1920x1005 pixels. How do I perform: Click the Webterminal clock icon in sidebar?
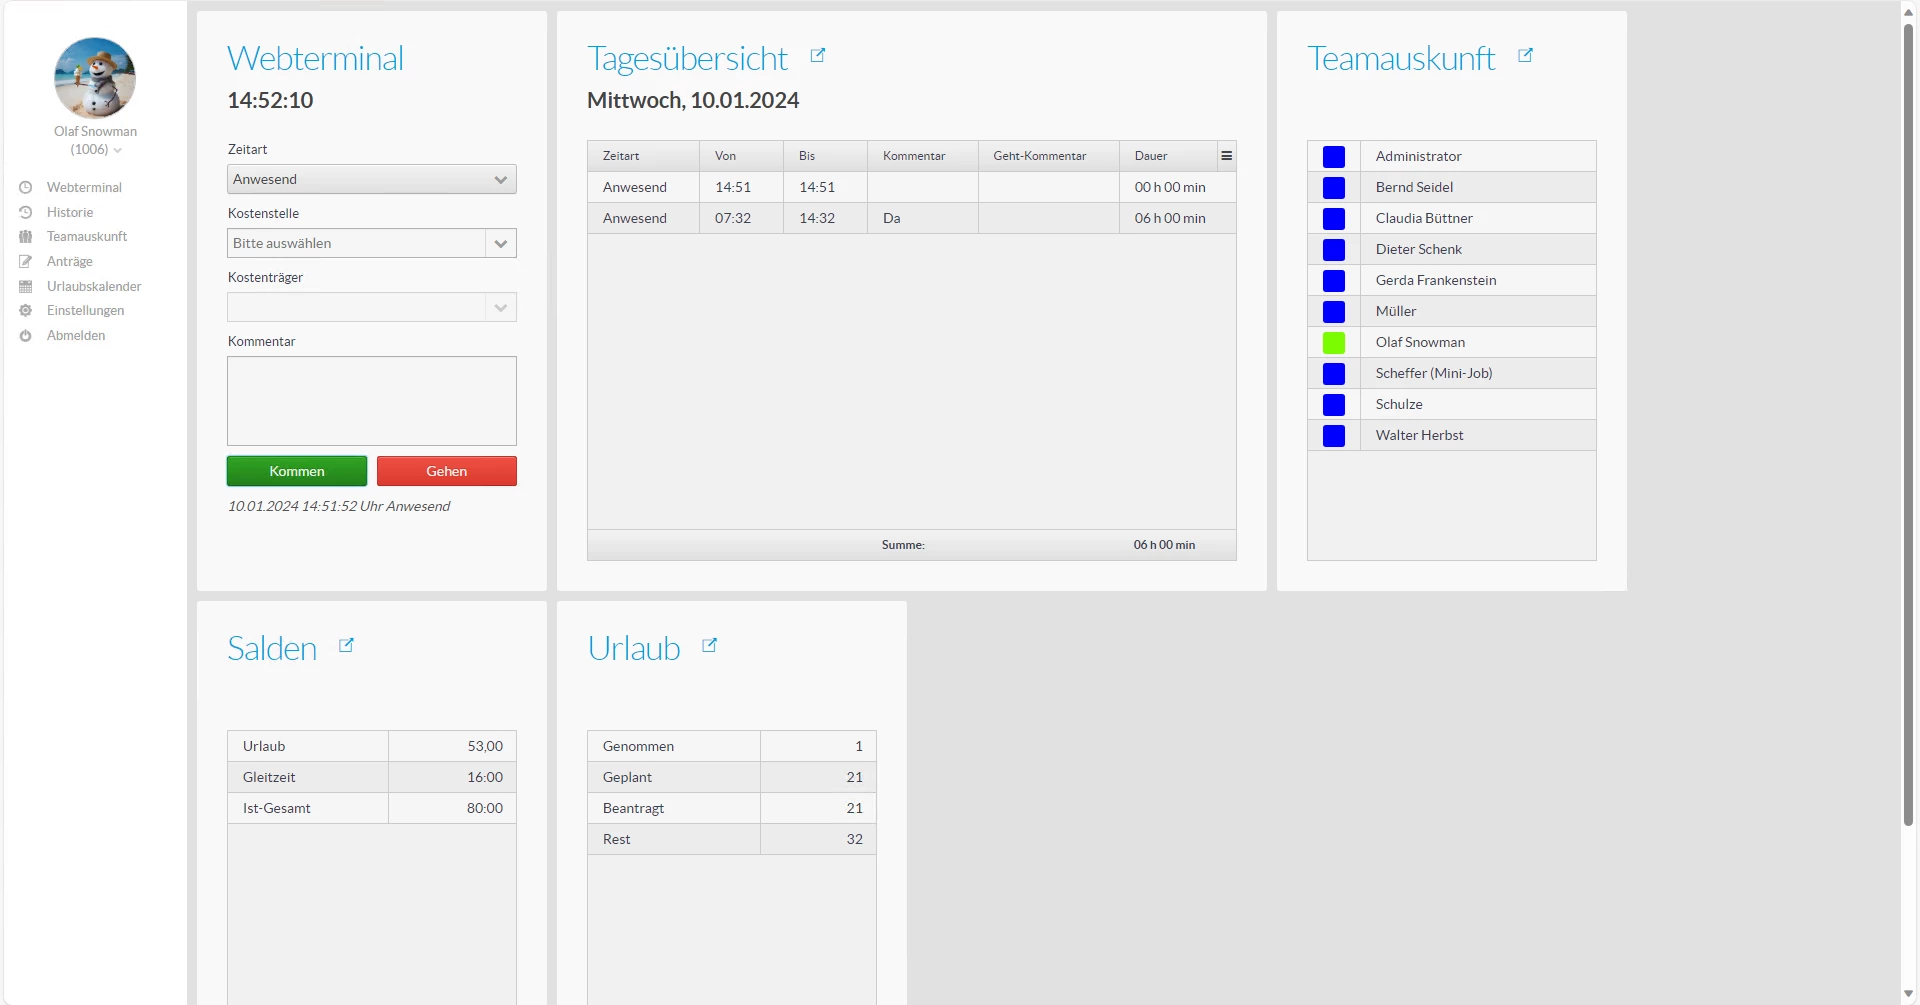26,188
